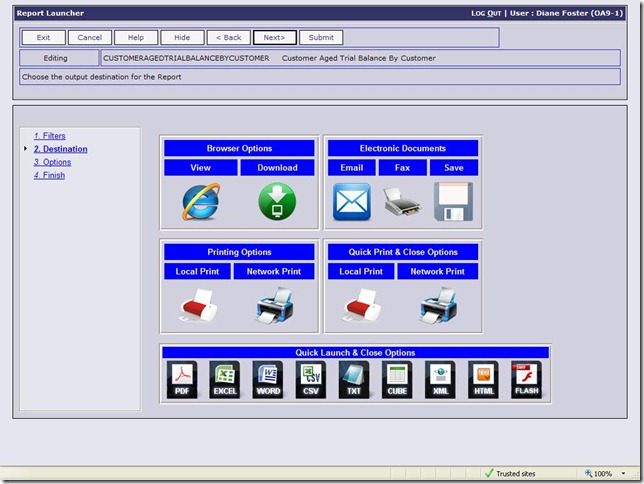Open report as TXT file icon
This screenshot has width=644, height=484.
pos(355,381)
